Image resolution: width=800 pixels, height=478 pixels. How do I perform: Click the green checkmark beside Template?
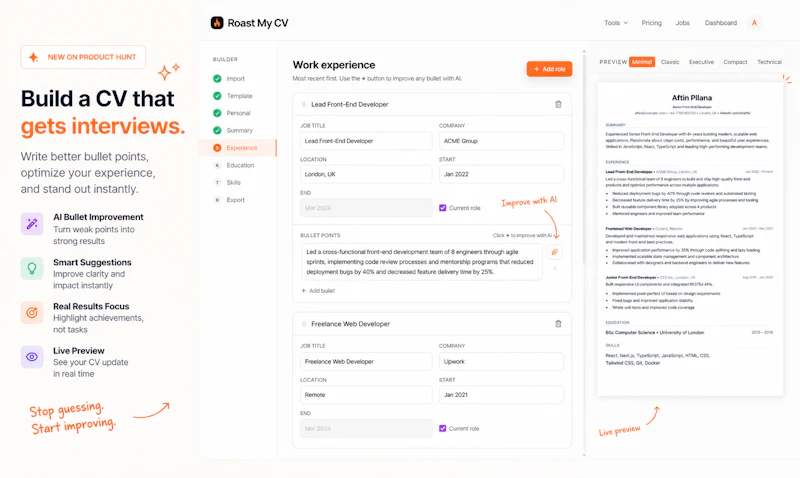tap(217, 96)
